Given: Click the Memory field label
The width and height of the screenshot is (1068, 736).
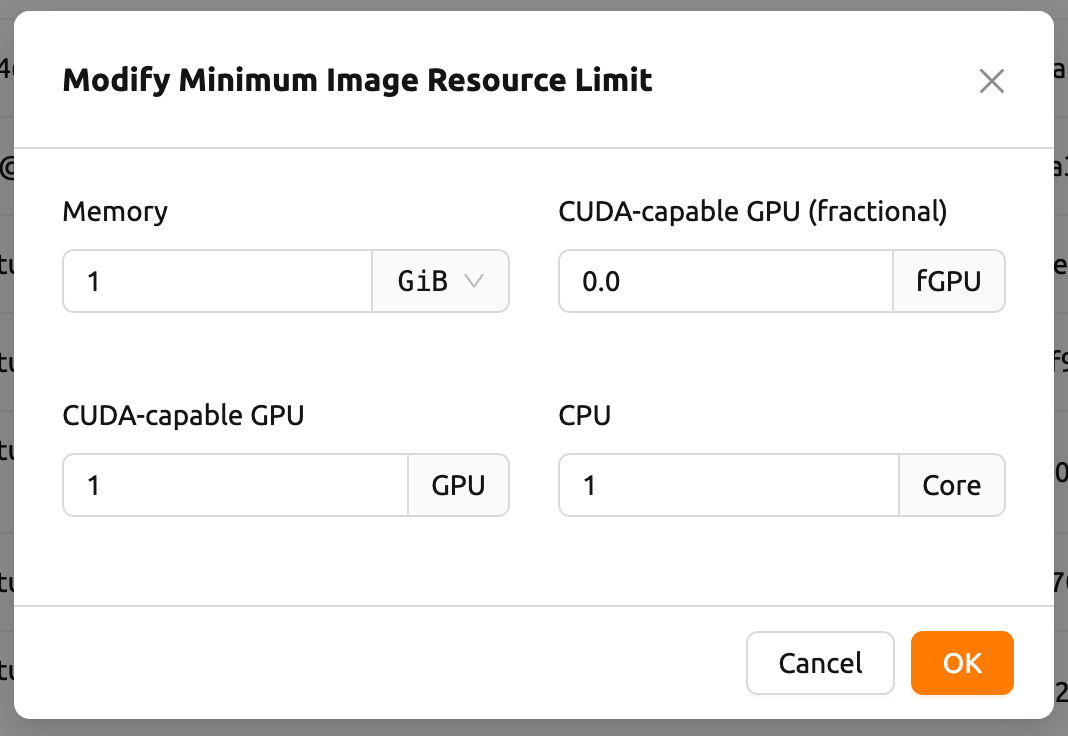Looking at the screenshot, I should (115, 211).
